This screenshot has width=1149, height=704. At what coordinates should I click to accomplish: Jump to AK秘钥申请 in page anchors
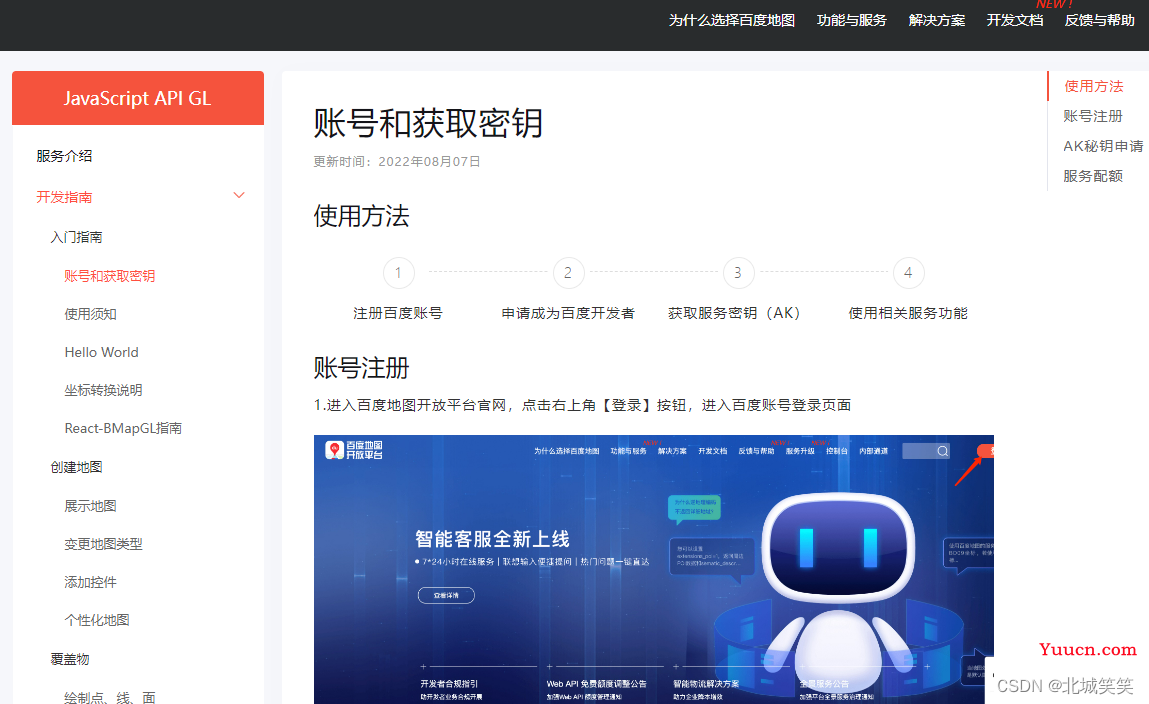[x=1103, y=147]
